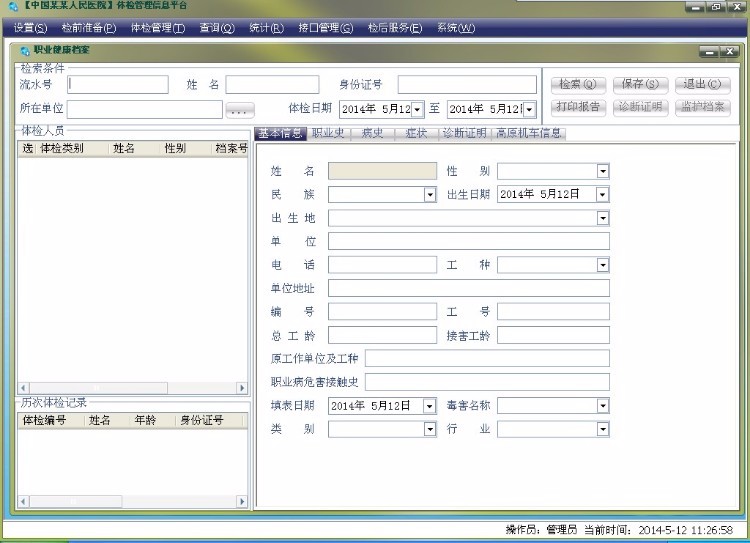This screenshot has width=750, height=543.
Task: Click the '...' browse button beside 所在单位
Action: (241, 109)
